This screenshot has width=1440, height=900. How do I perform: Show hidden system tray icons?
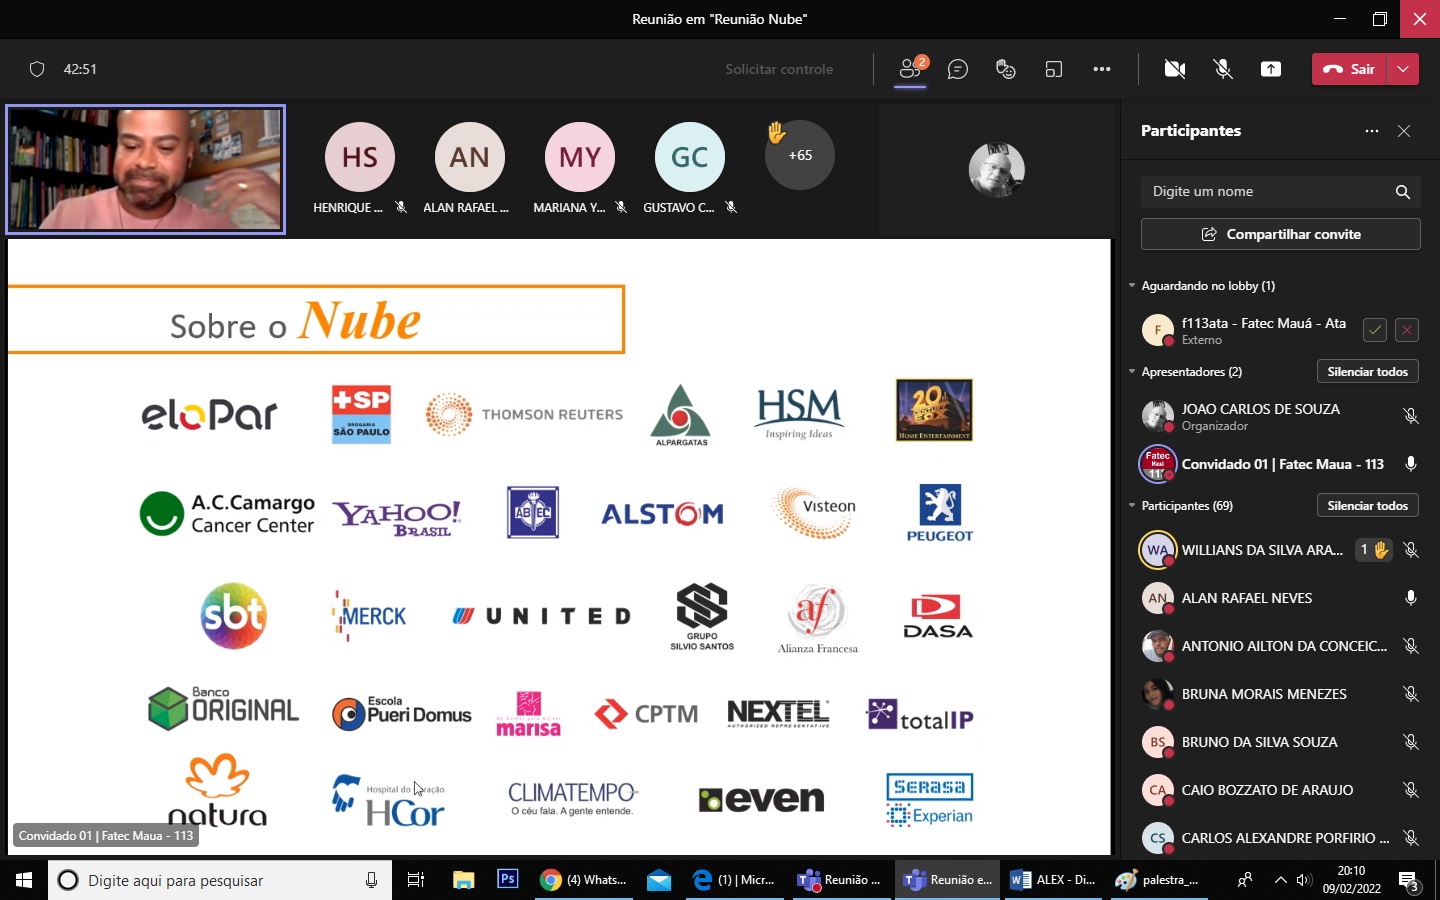tap(1280, 881)
